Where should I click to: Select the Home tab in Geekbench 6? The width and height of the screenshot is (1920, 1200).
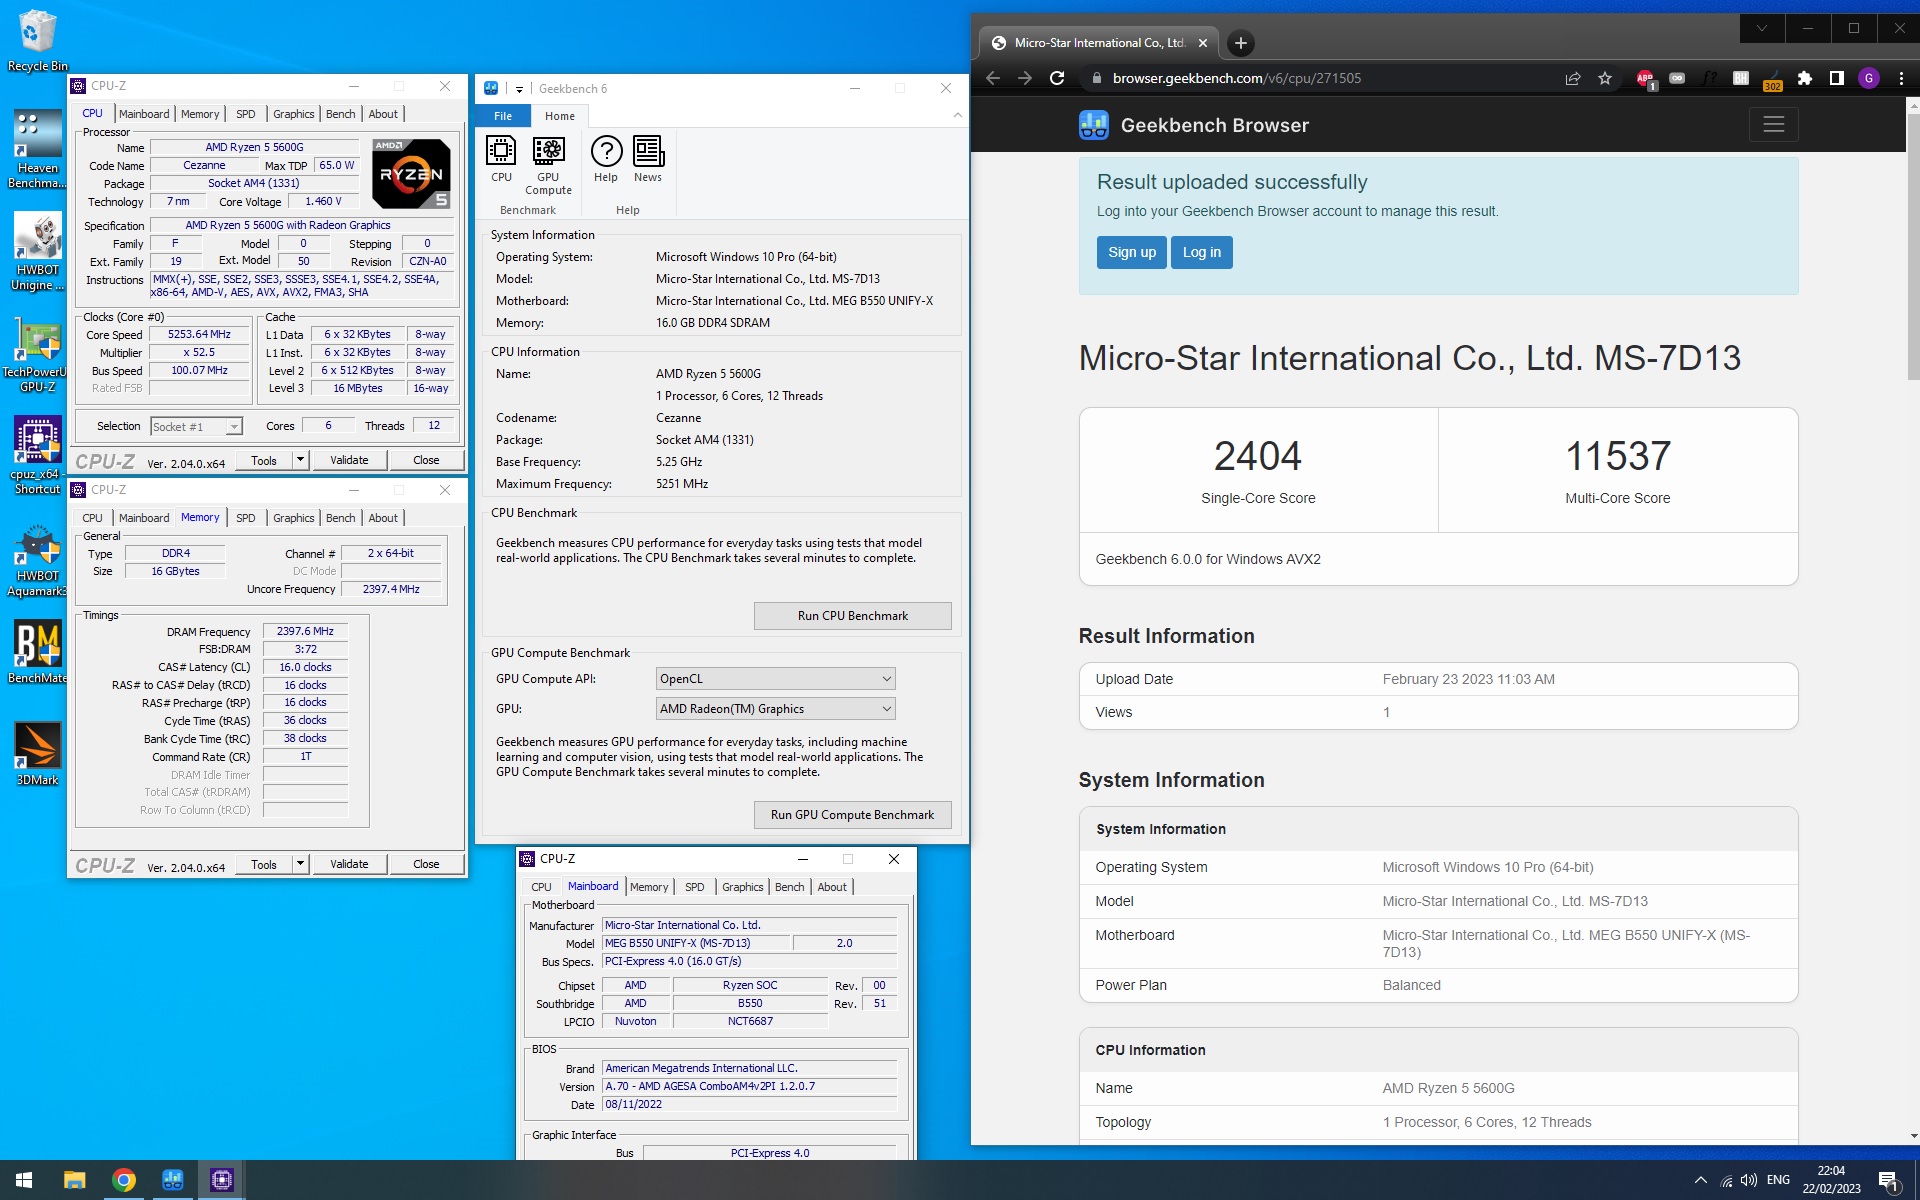pyautogui.click(x=560, y=116)
